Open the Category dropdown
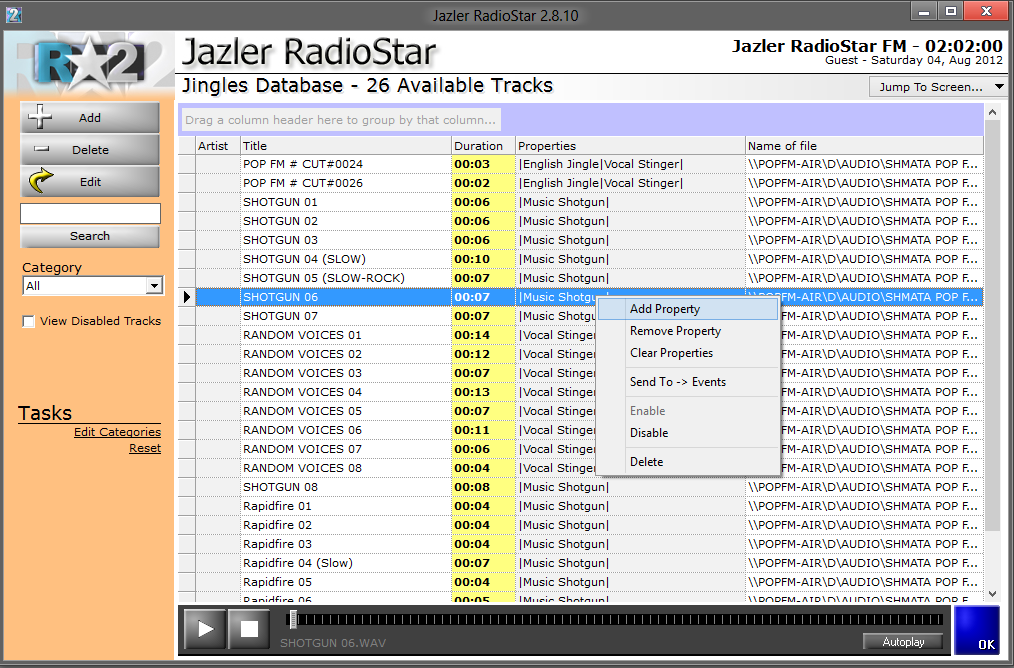The height and width of the screenshot is (668, 1014). 154,286
